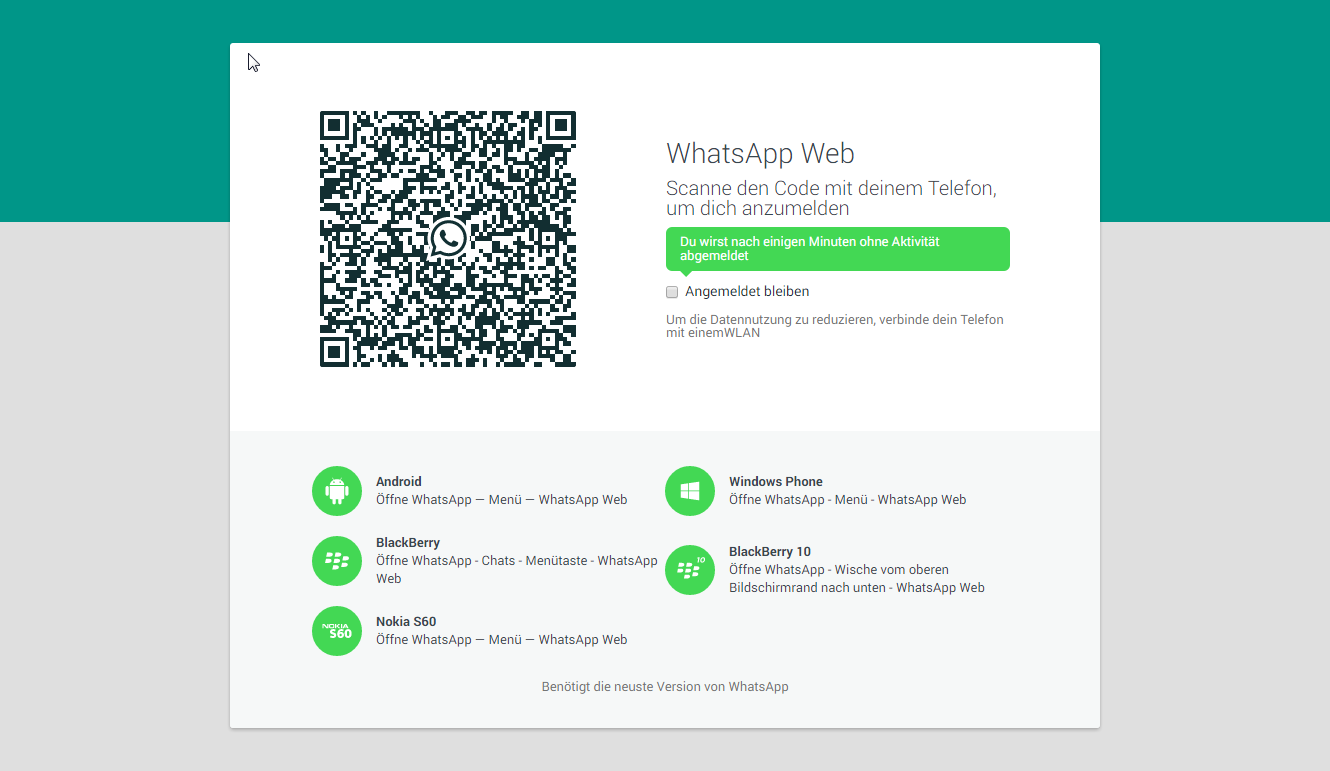
Task: Click the WhatsApp login QR code
Action: 448,239
